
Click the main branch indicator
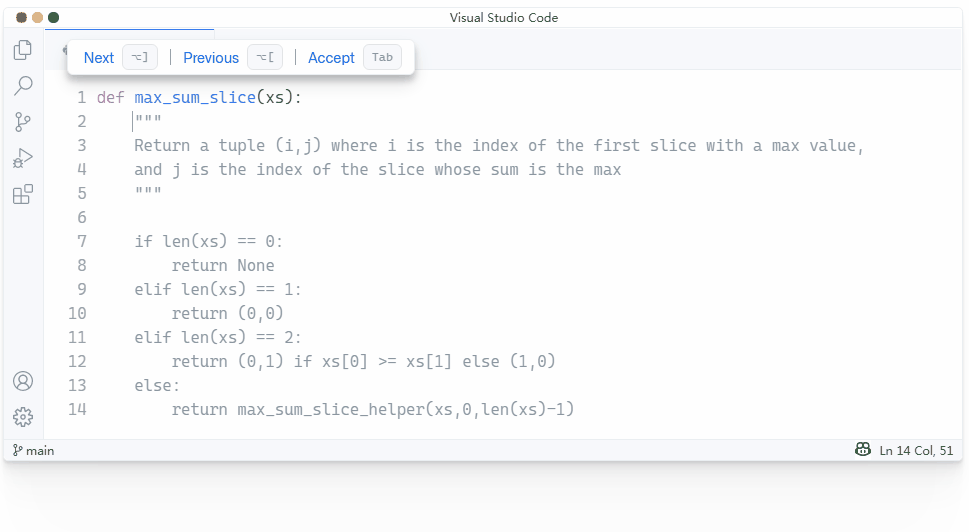34,451
